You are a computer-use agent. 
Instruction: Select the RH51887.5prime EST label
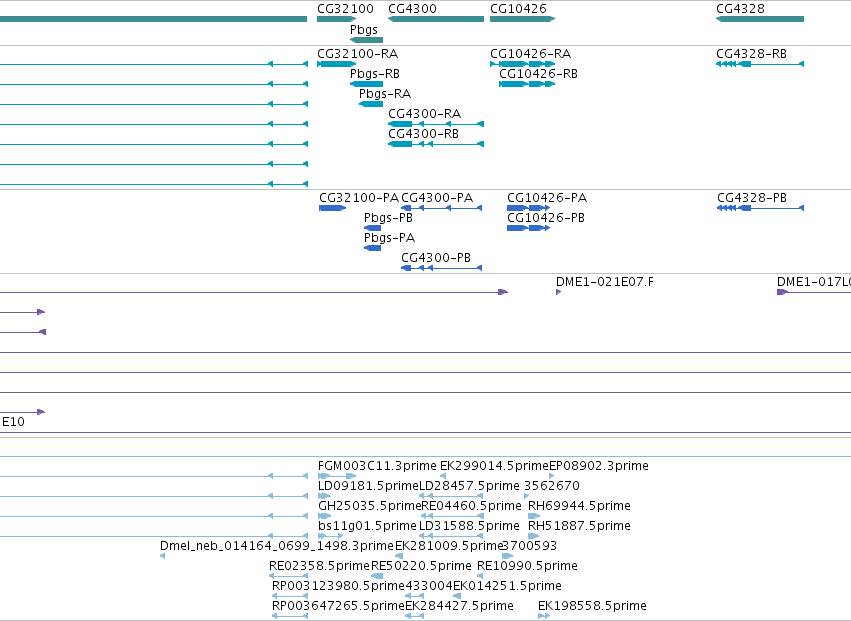580,526
